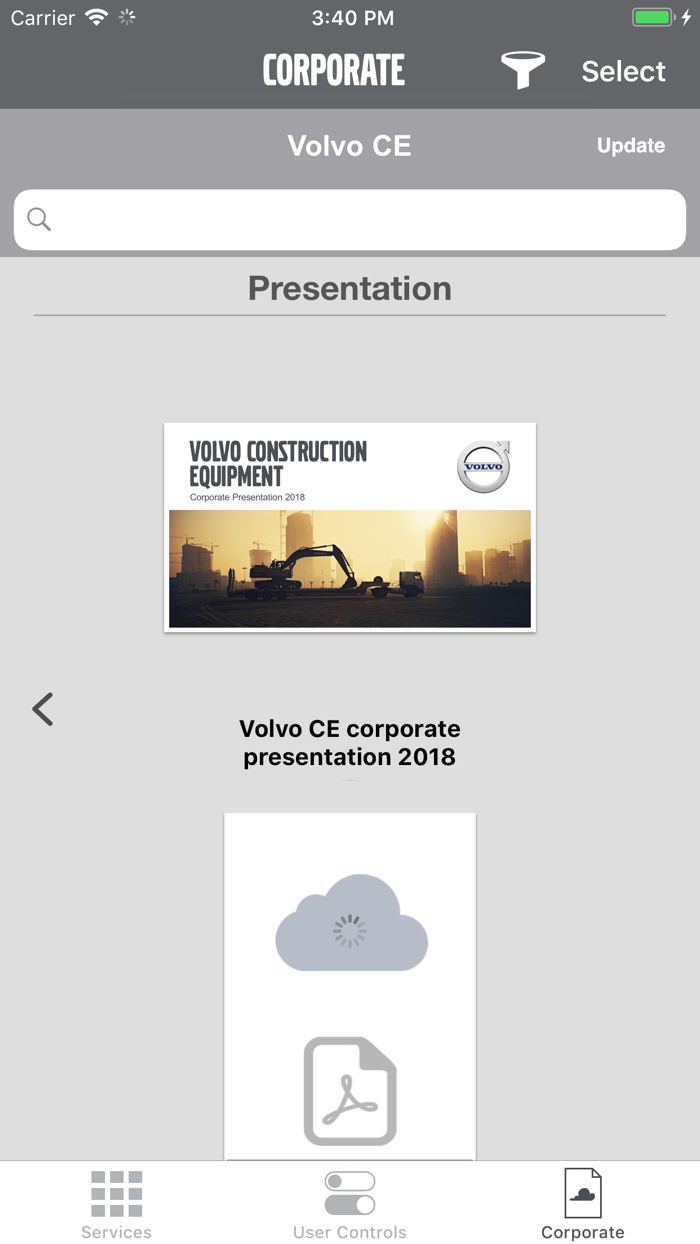Tap the Volvo CE corporate presentation 2018 title
Screen dimensions: 700x1244
coord(350,743)
